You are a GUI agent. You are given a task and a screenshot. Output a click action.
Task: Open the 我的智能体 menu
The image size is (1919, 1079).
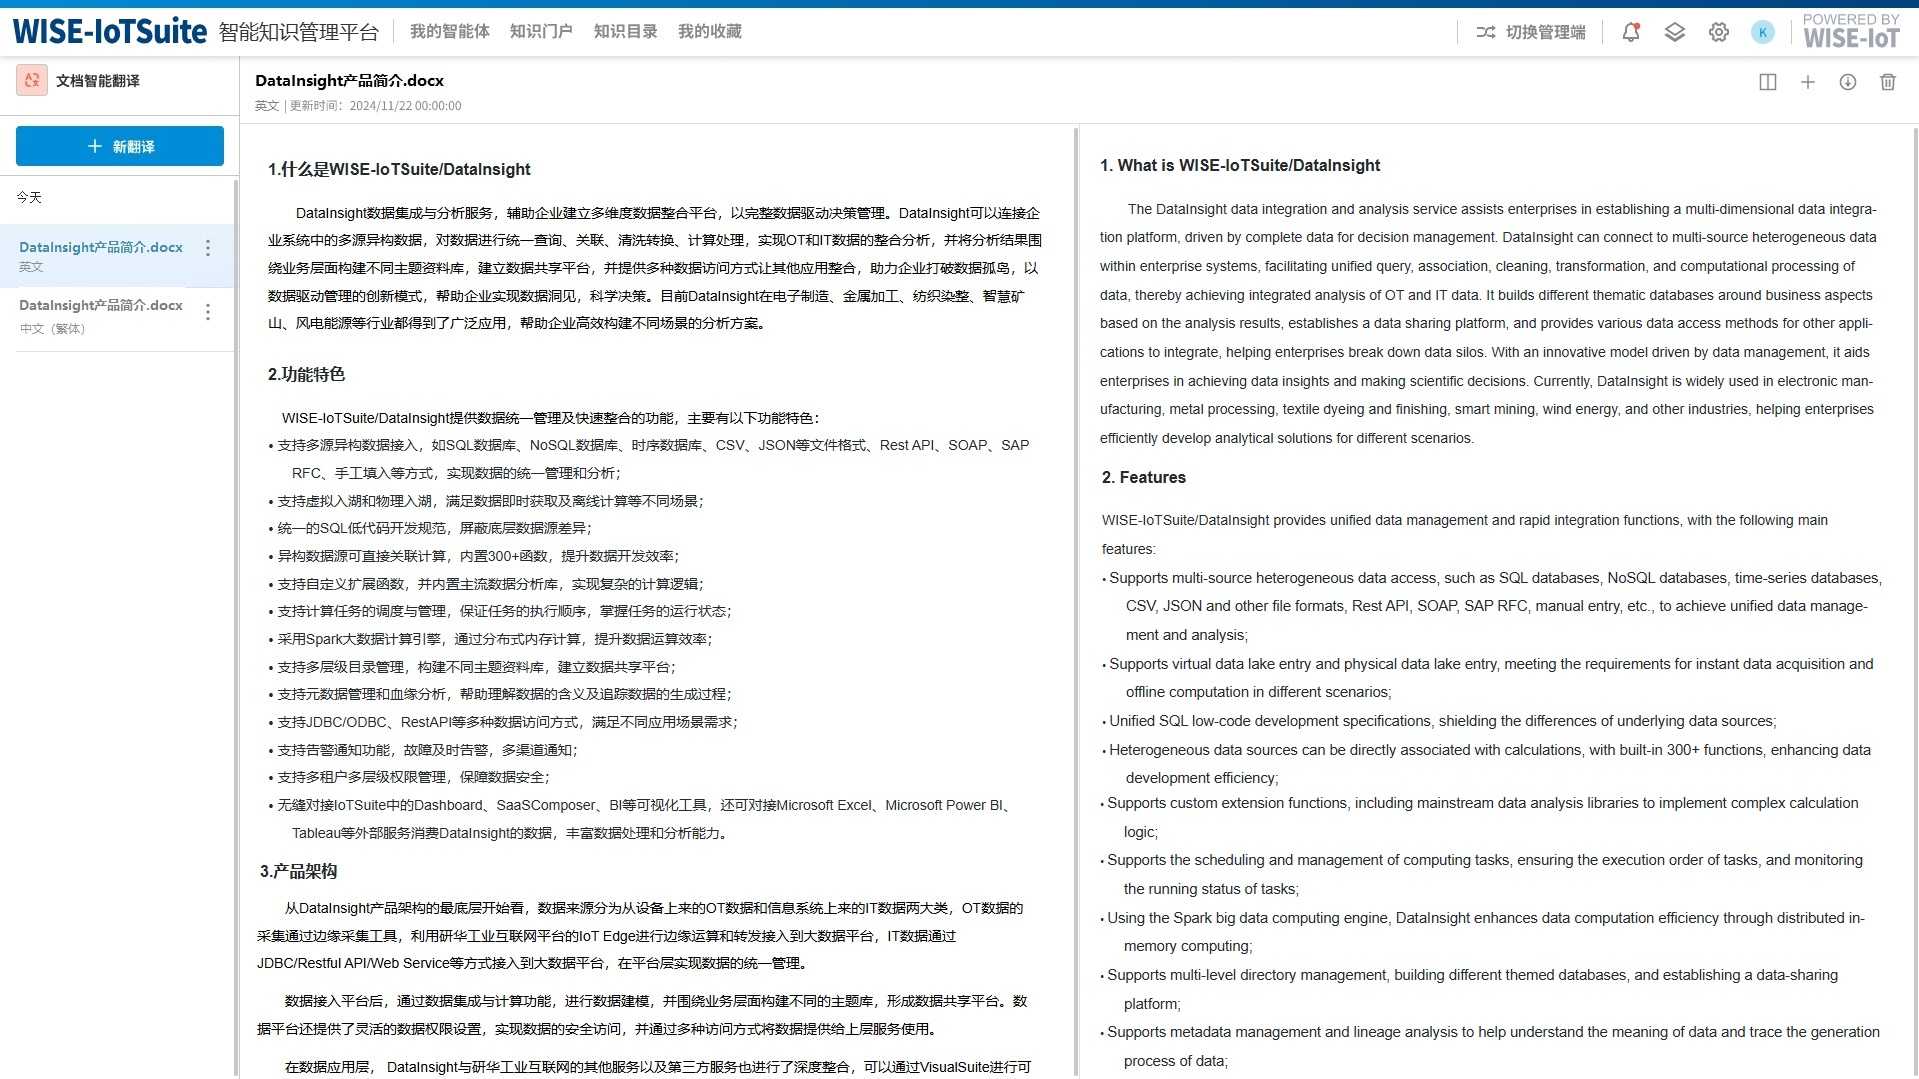(x=449, y=31)
